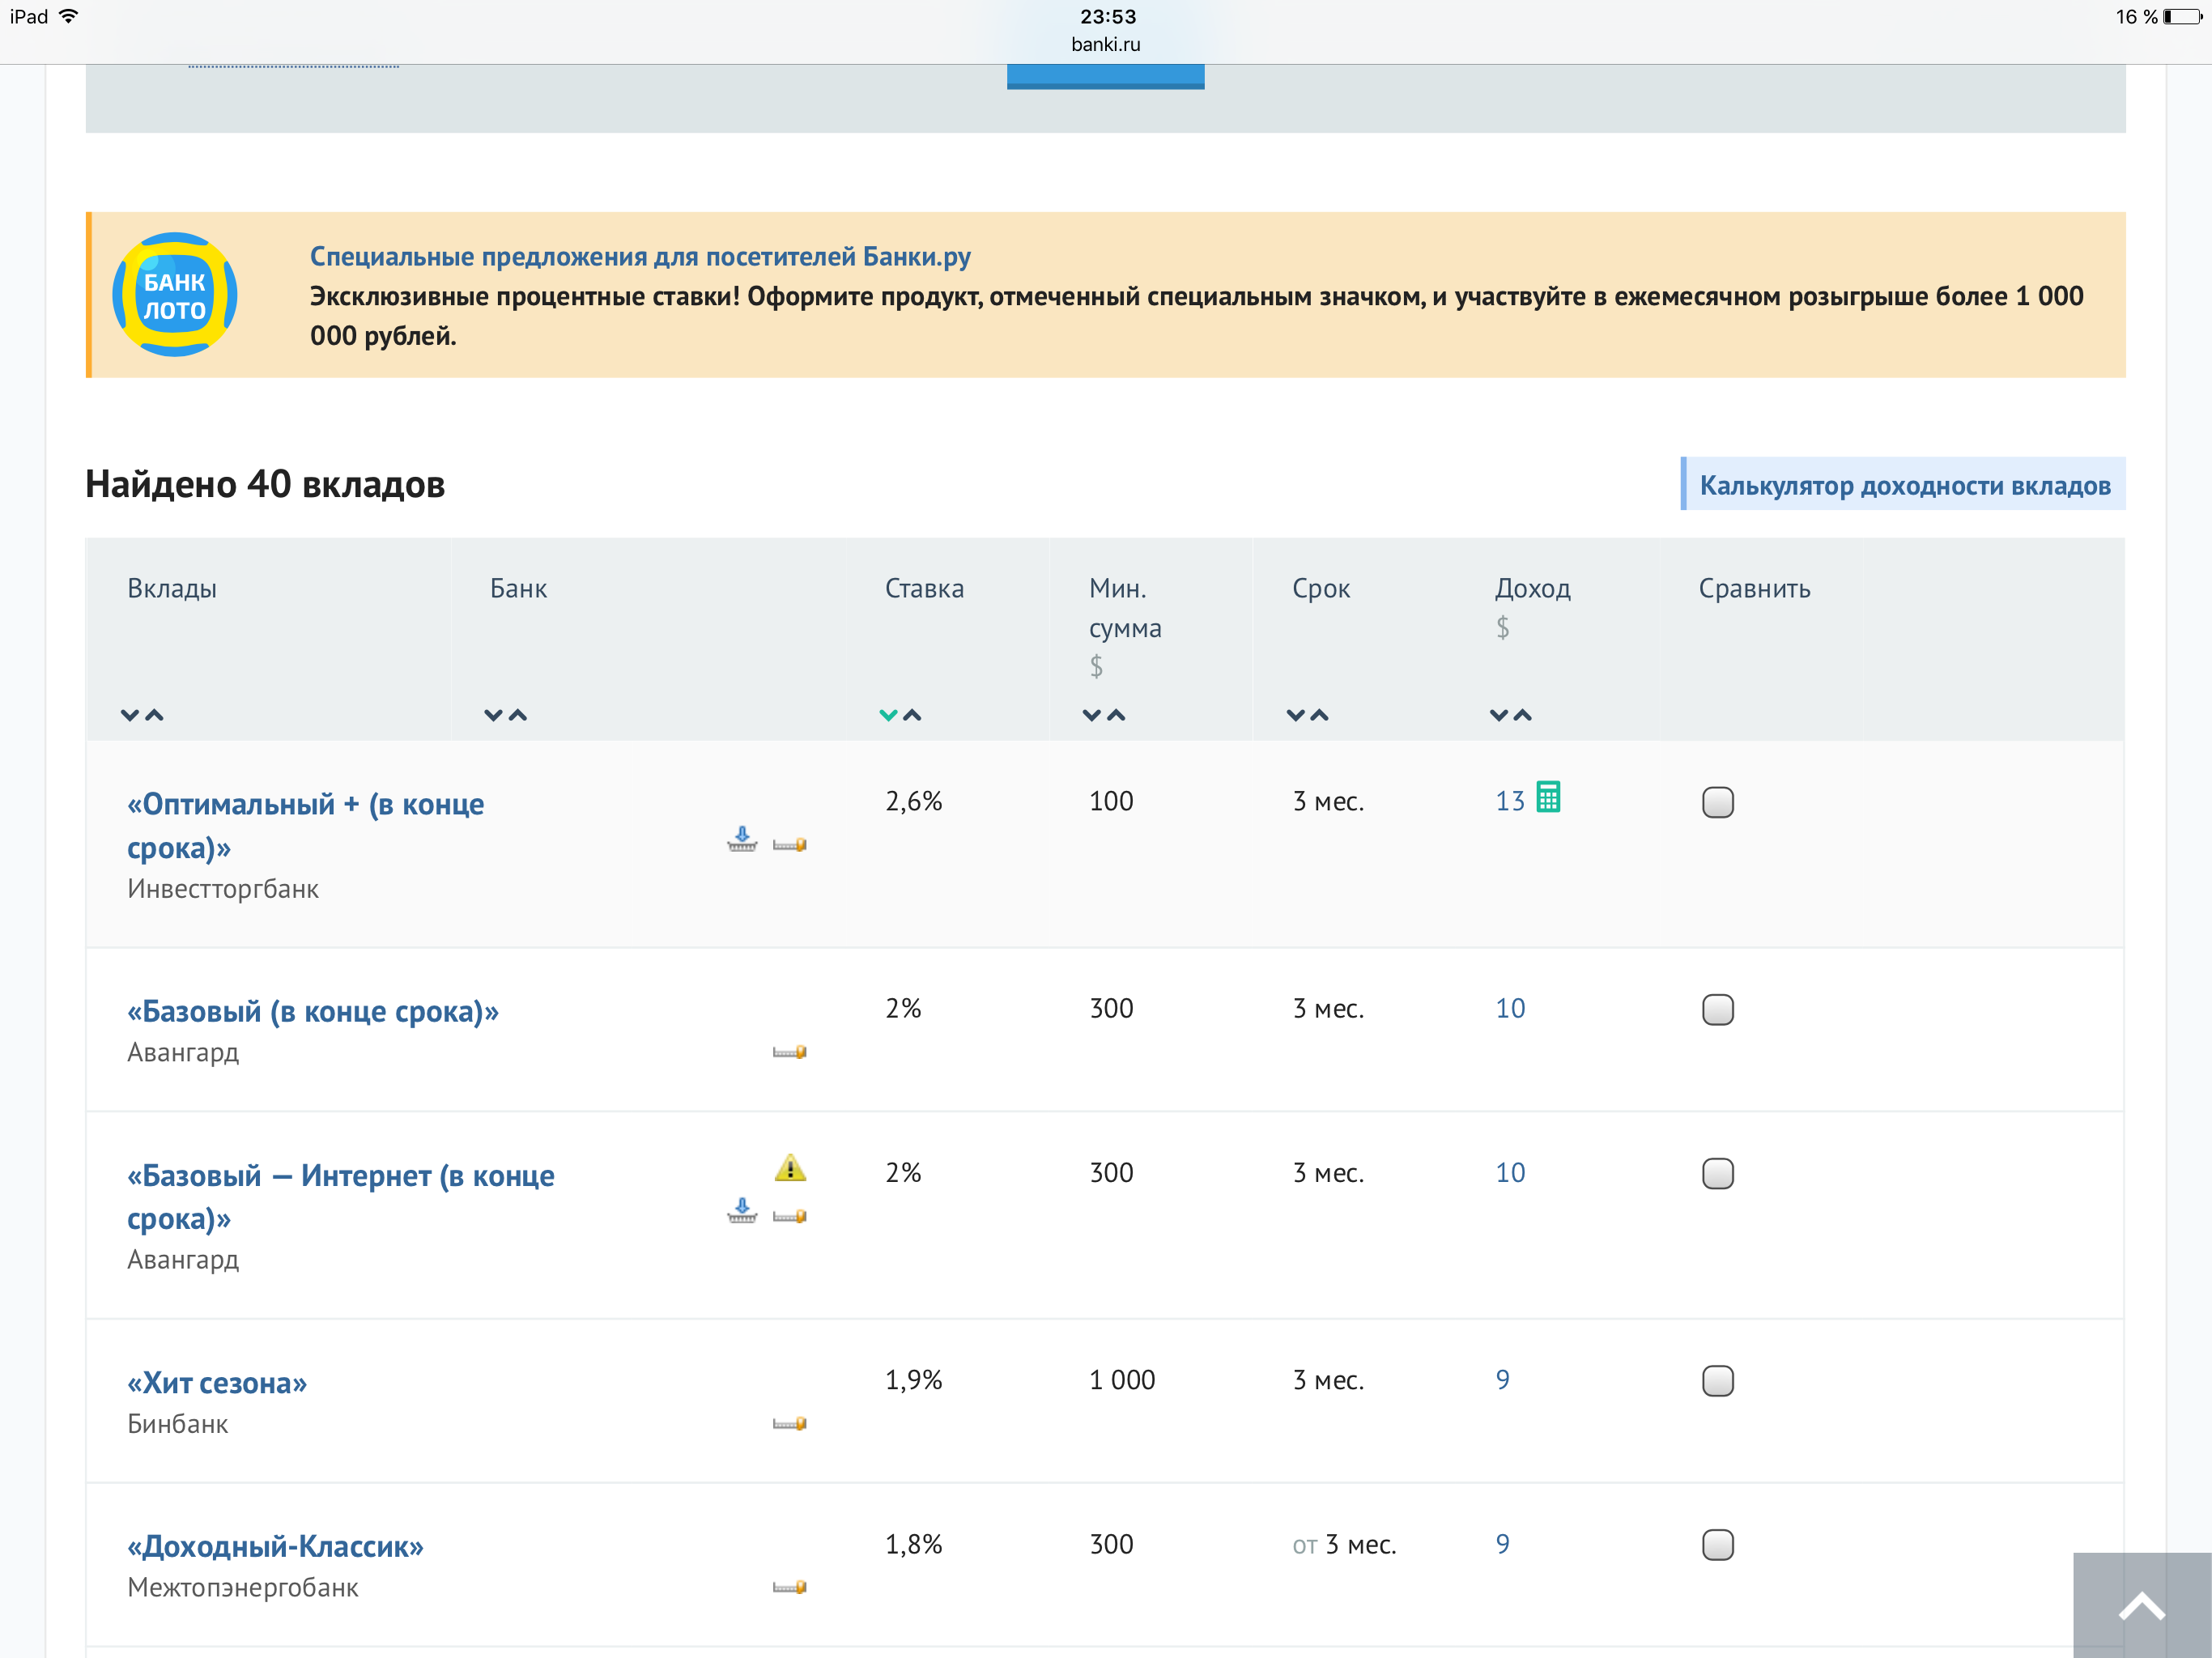2212x1658 pixels.
Task: Check compare box for «Базовый — Интернет»
Action: point(1718,1173)
